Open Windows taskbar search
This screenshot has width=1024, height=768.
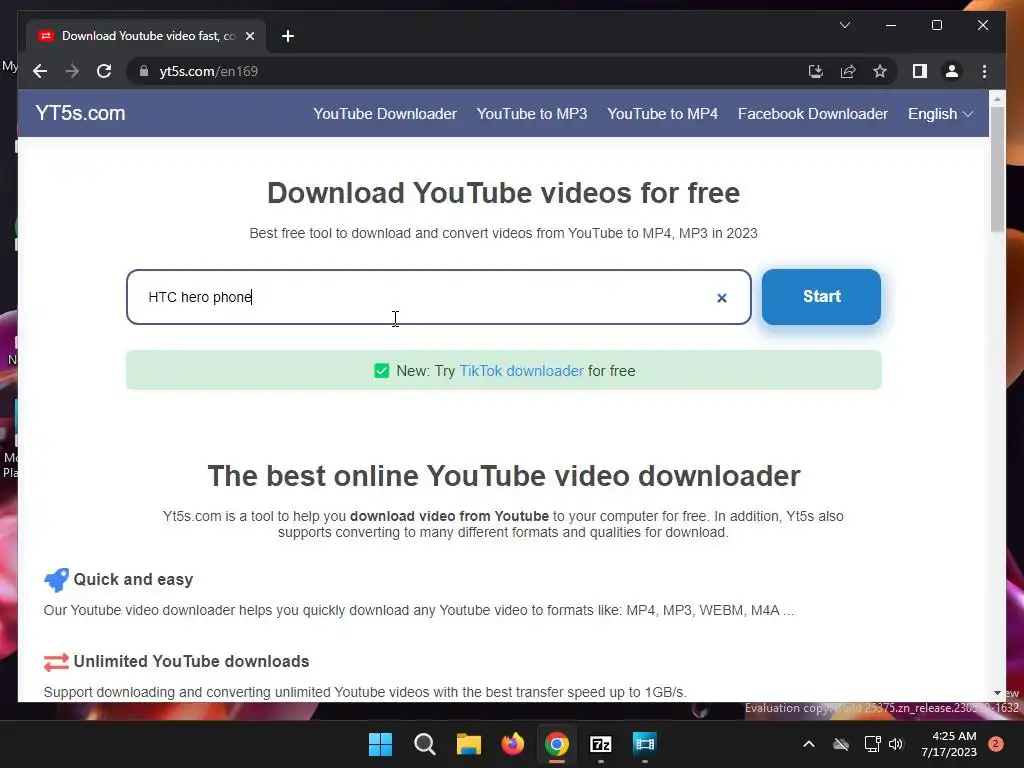pyautogui.click(x=424, y=744)
